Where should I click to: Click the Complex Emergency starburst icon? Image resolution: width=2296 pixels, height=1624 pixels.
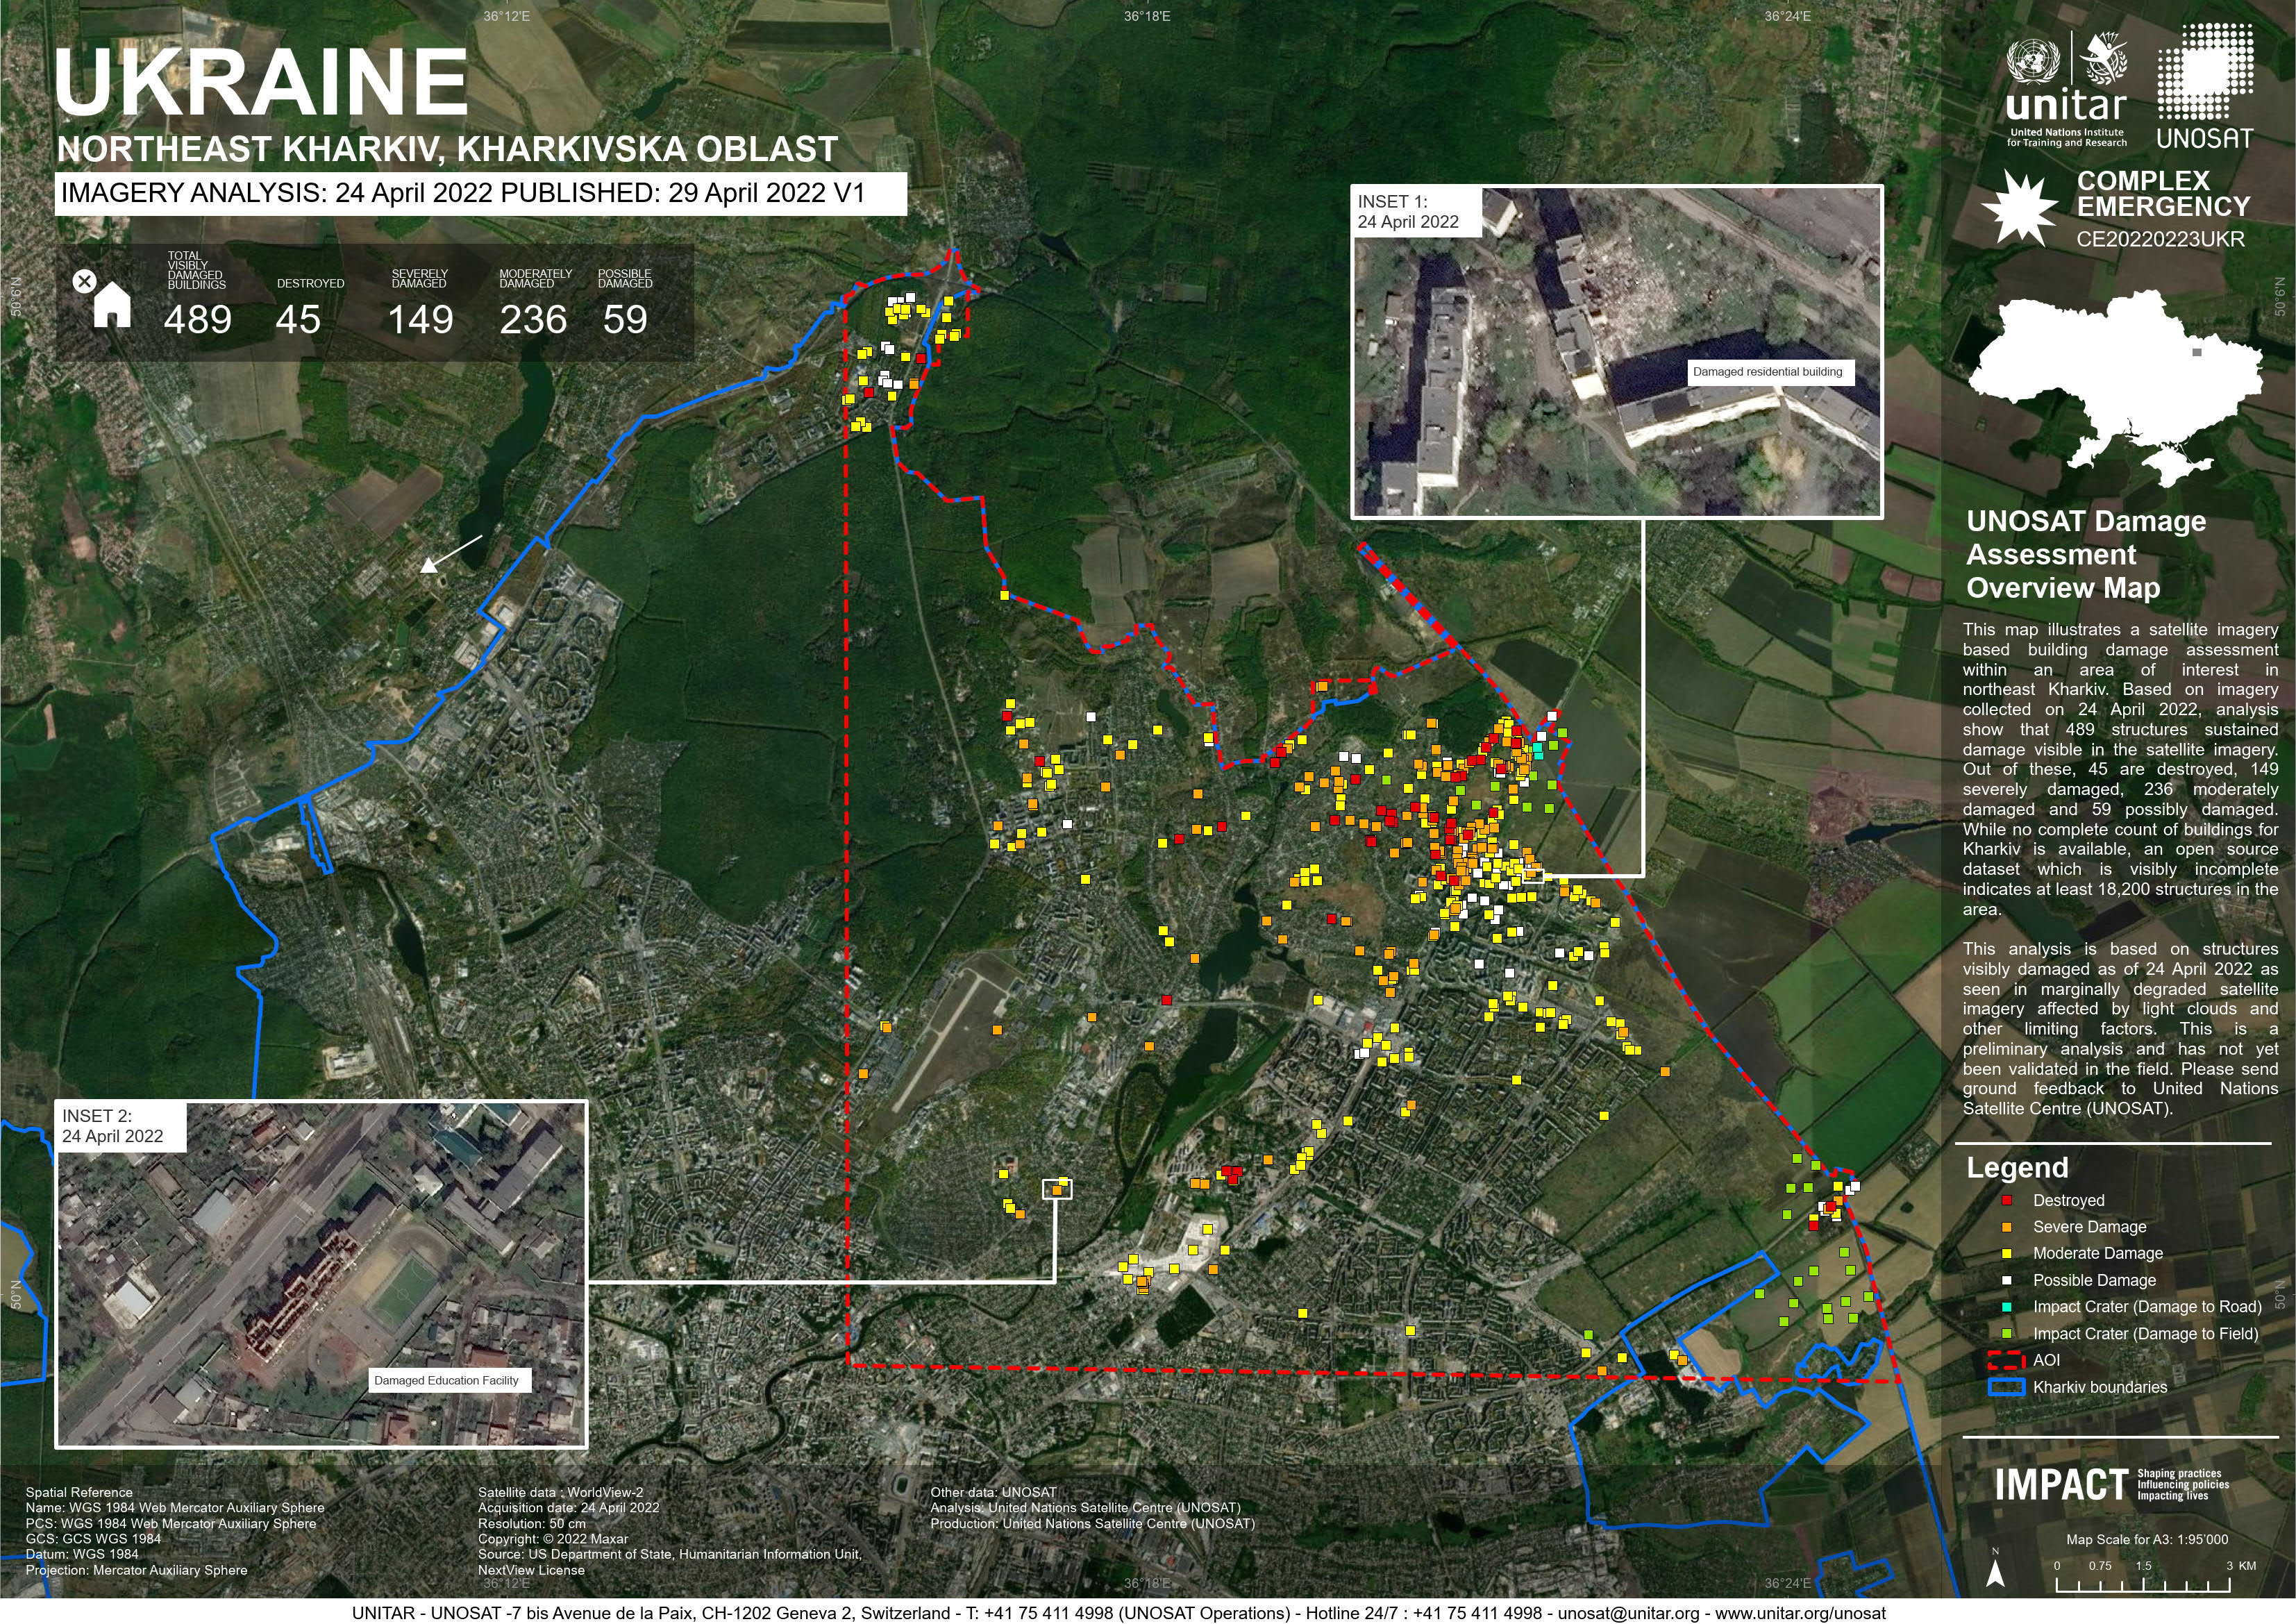(x=2019, y=208)
